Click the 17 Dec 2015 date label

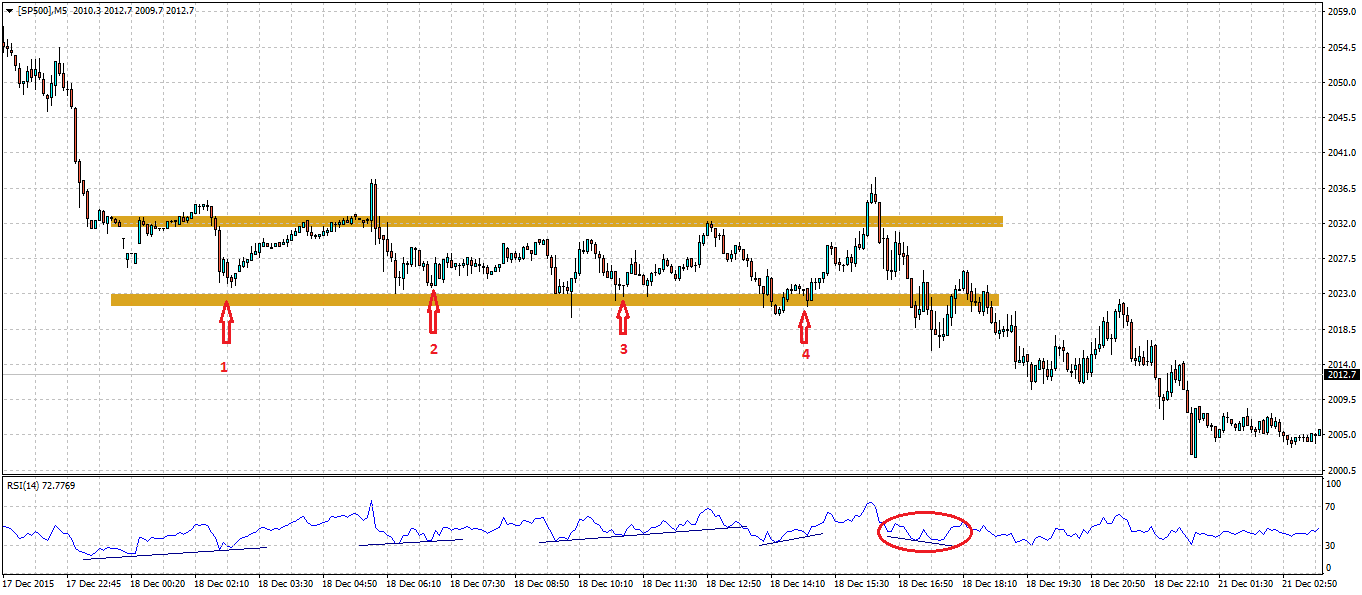[28, 582]
